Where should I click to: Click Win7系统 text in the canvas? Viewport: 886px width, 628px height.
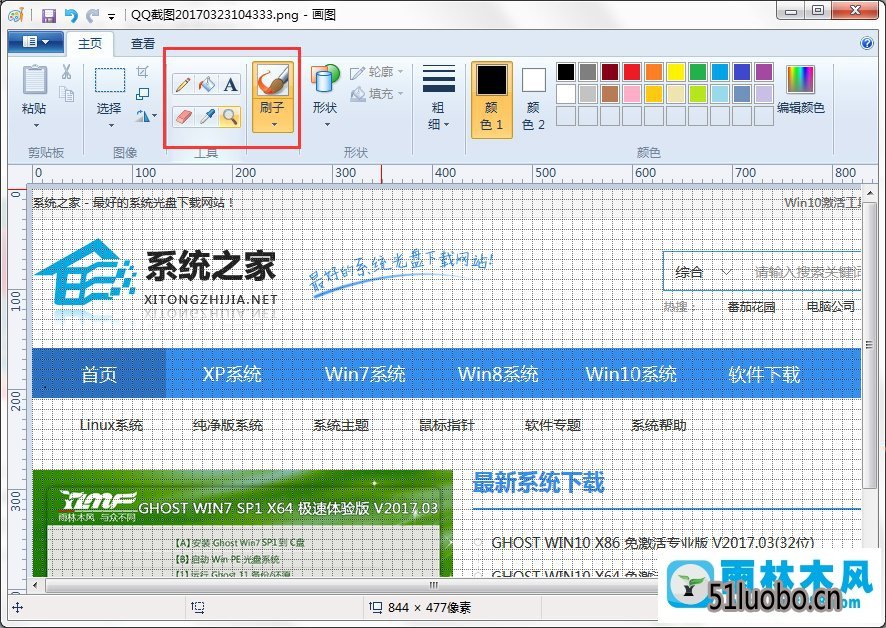click(x=365, y=374)
